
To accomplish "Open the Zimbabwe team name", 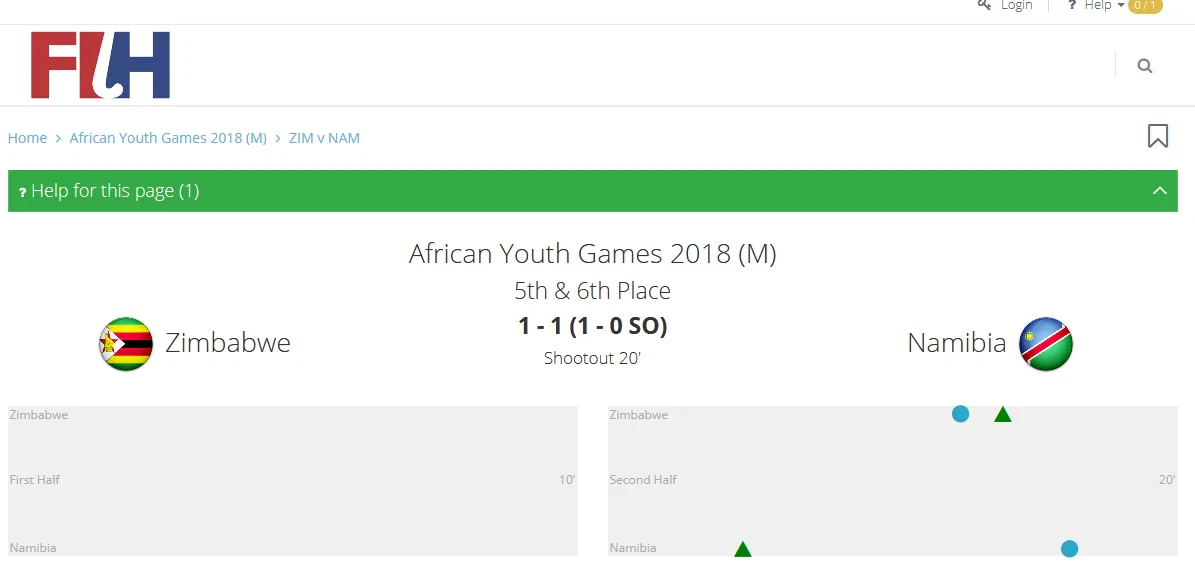I will [228, 343].
